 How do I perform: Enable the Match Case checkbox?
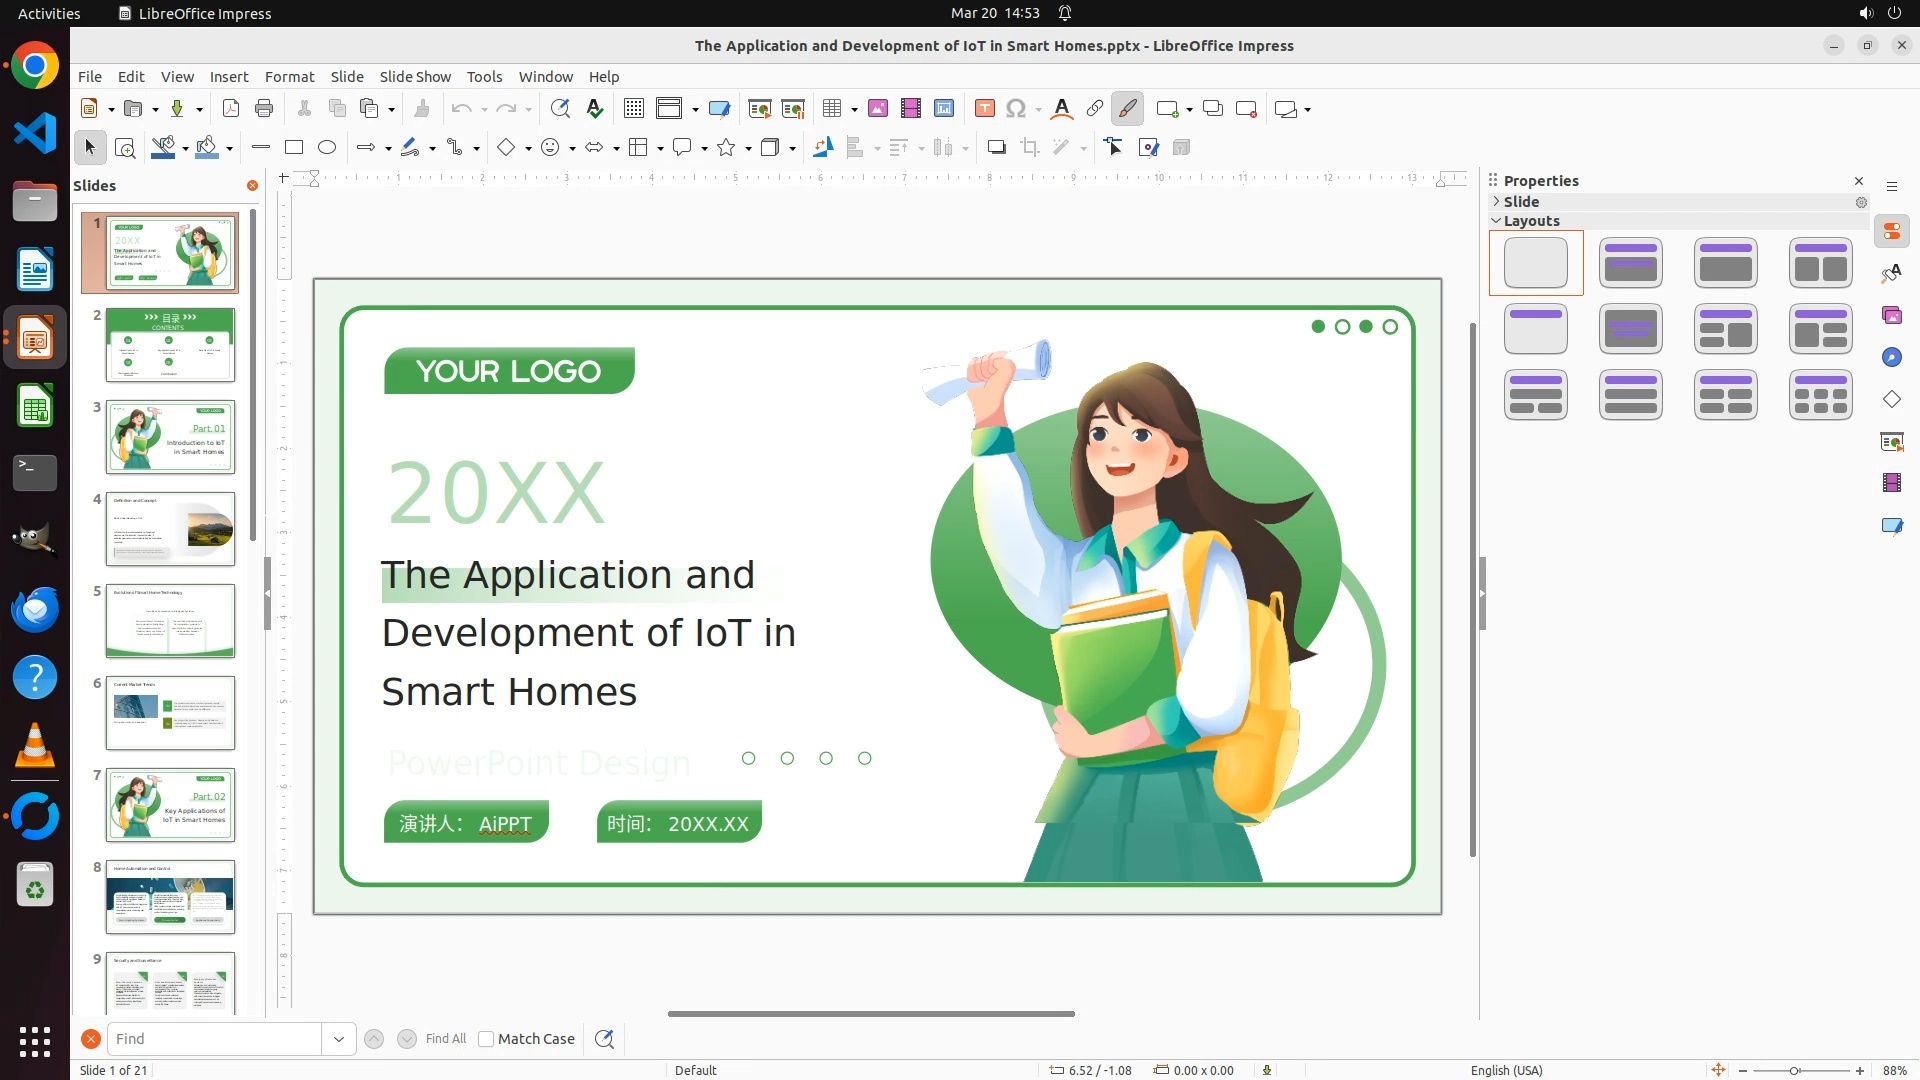(486, 1039)
